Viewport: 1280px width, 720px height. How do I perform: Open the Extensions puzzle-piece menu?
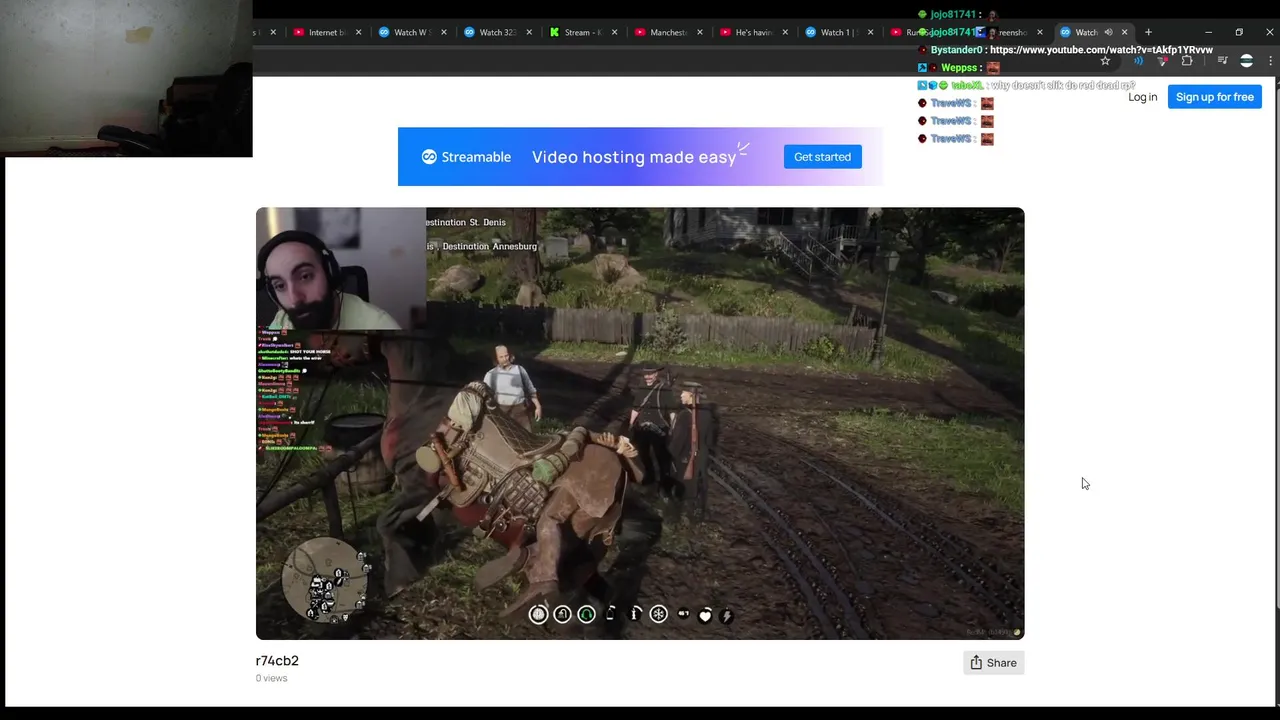(1187, 61)
